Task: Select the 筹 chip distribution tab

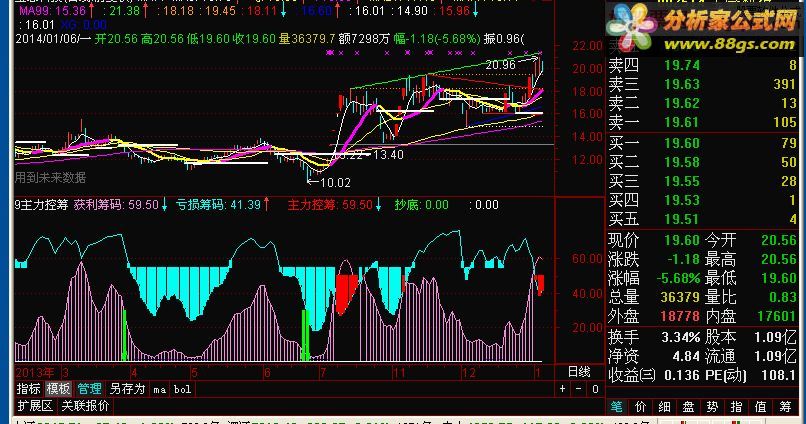Action: (x=785, y=407)
